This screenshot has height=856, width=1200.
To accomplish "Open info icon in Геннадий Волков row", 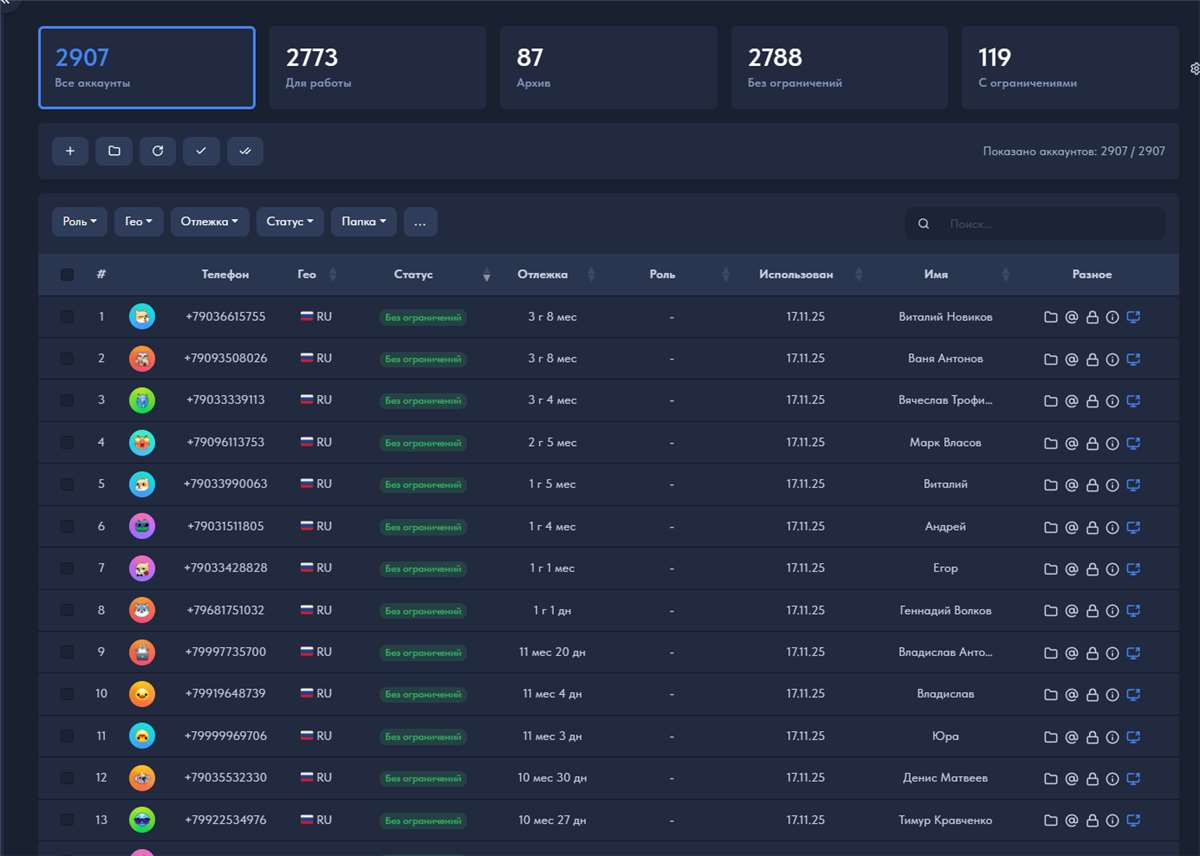I will [1112, 611].
